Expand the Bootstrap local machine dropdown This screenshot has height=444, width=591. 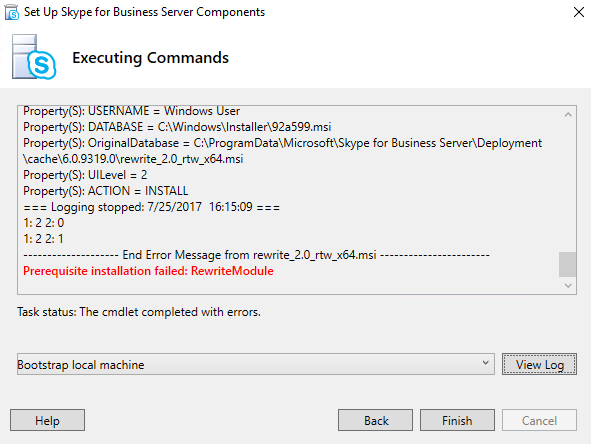click(256, 364)
